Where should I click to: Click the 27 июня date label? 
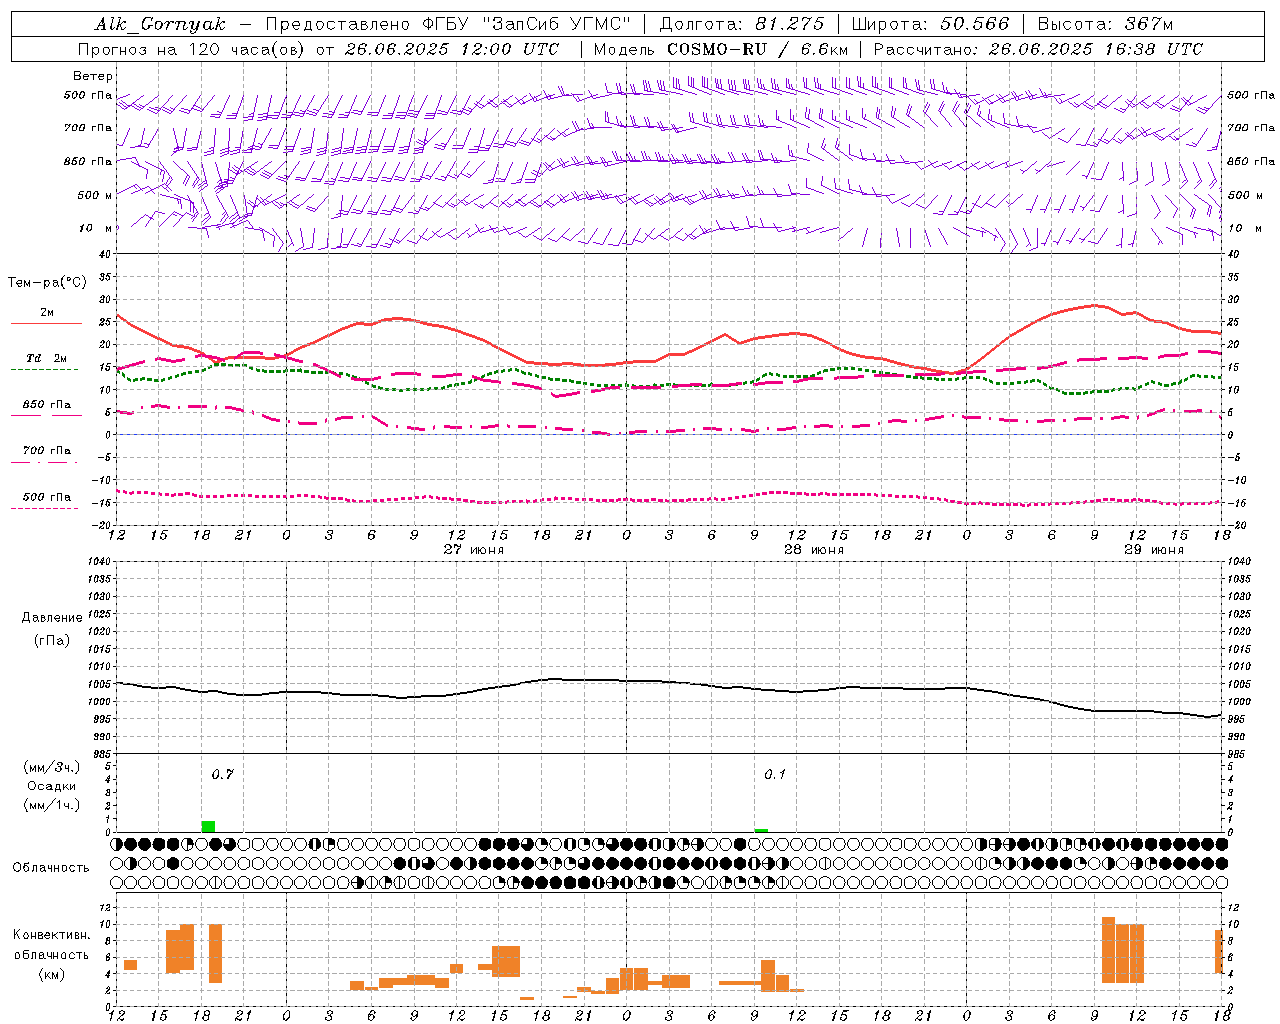tap(474, 550)
